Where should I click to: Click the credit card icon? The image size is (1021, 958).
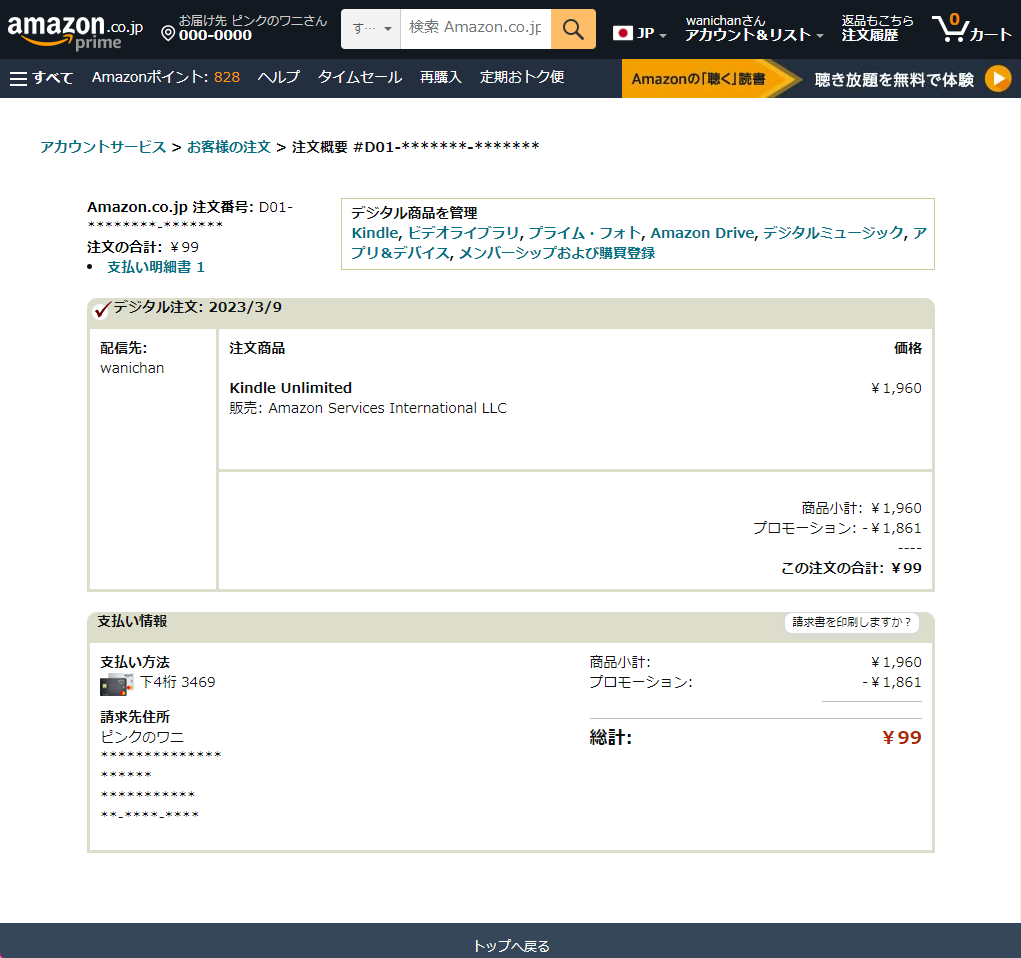click(x=117, y=684)
